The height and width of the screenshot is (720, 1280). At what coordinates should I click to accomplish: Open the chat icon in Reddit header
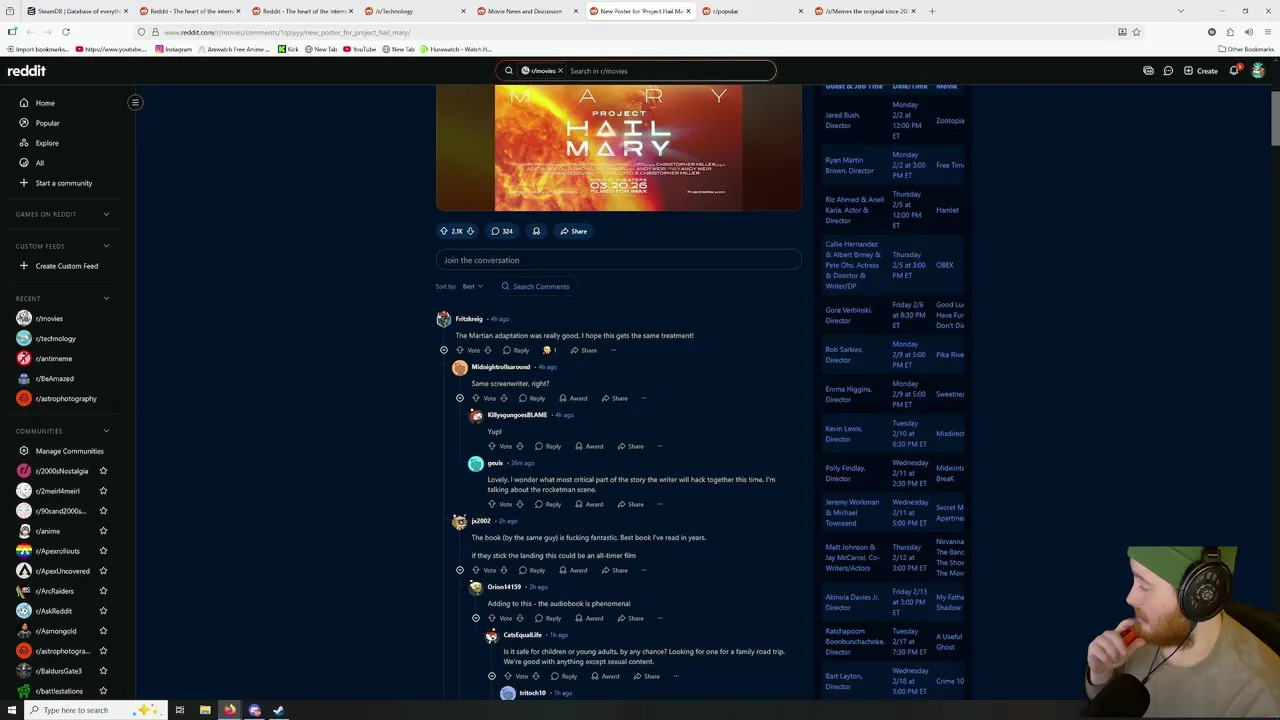(x=1168, y=71)
